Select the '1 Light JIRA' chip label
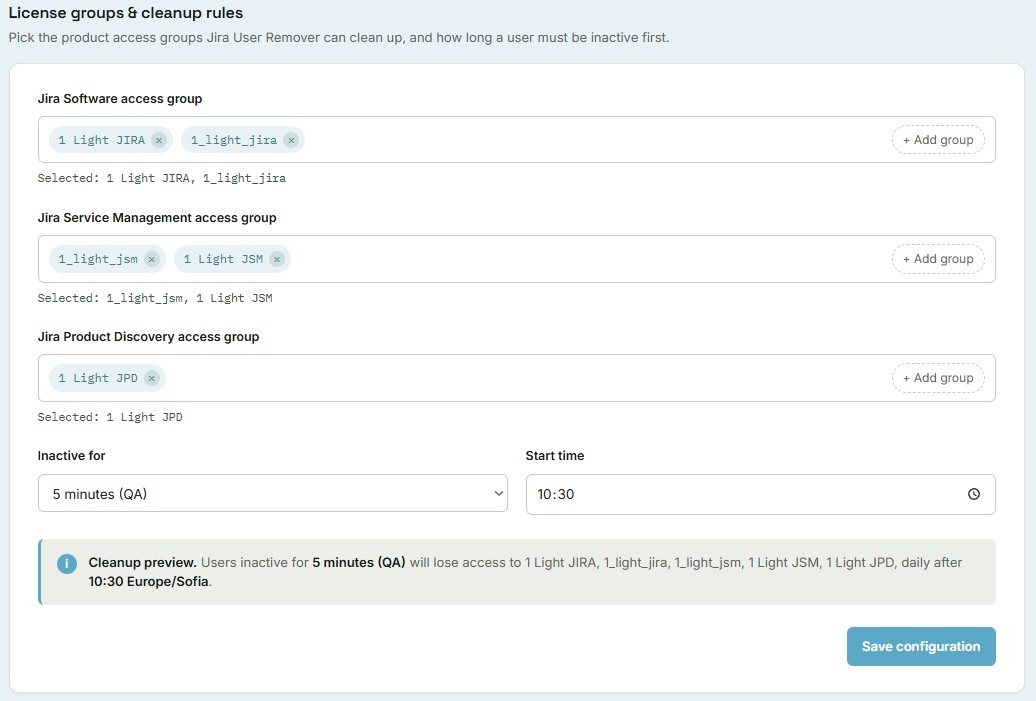The width and height of the screenshot is (1036, 701). 101,140
